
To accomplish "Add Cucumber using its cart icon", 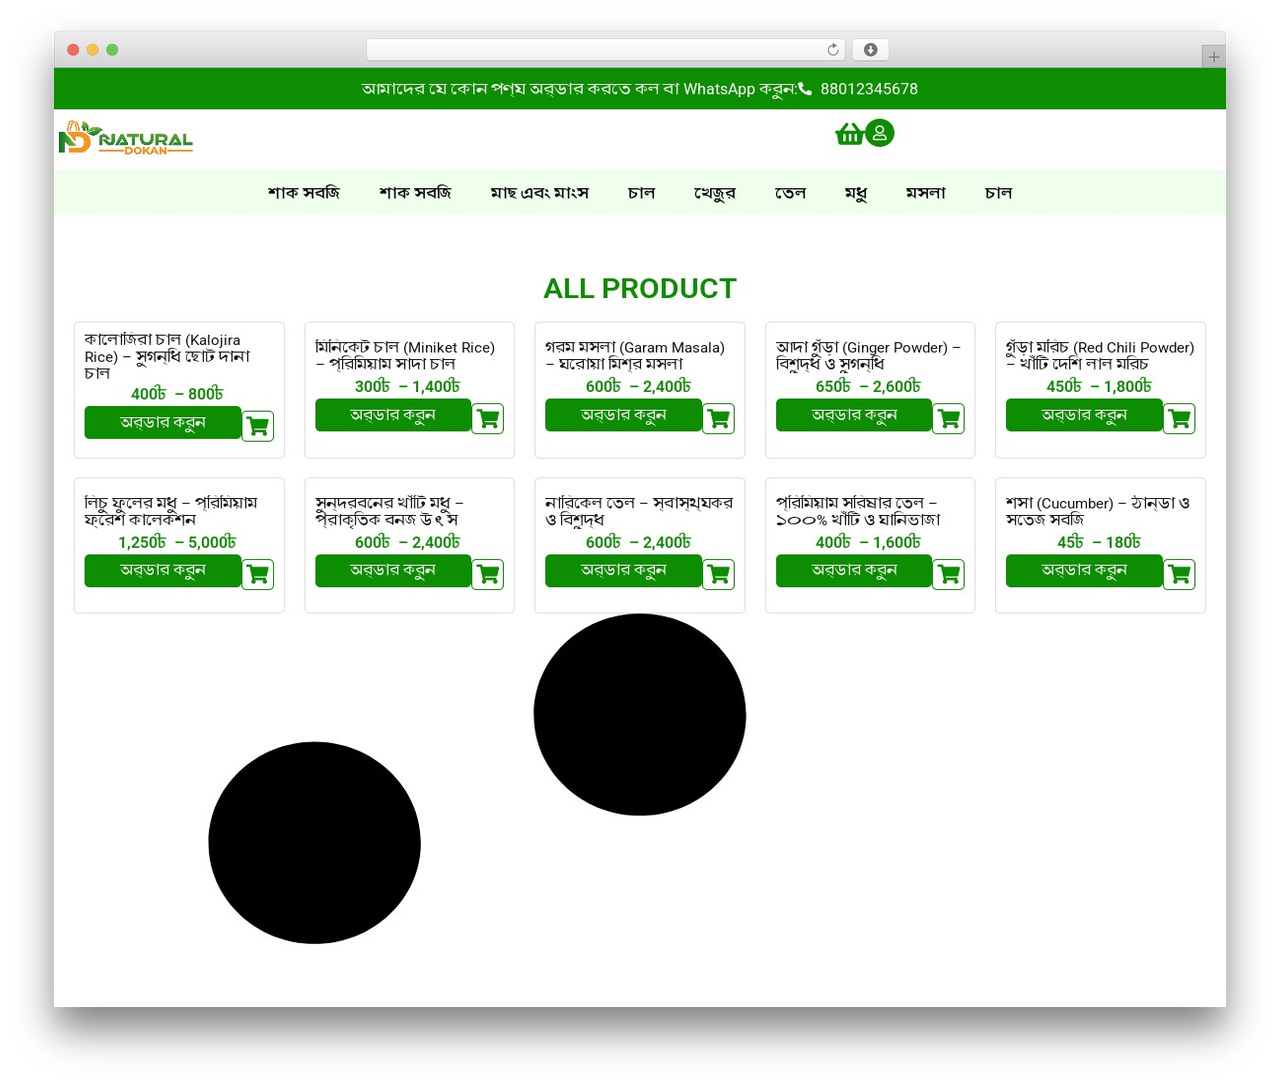I will coord(1180,574).
